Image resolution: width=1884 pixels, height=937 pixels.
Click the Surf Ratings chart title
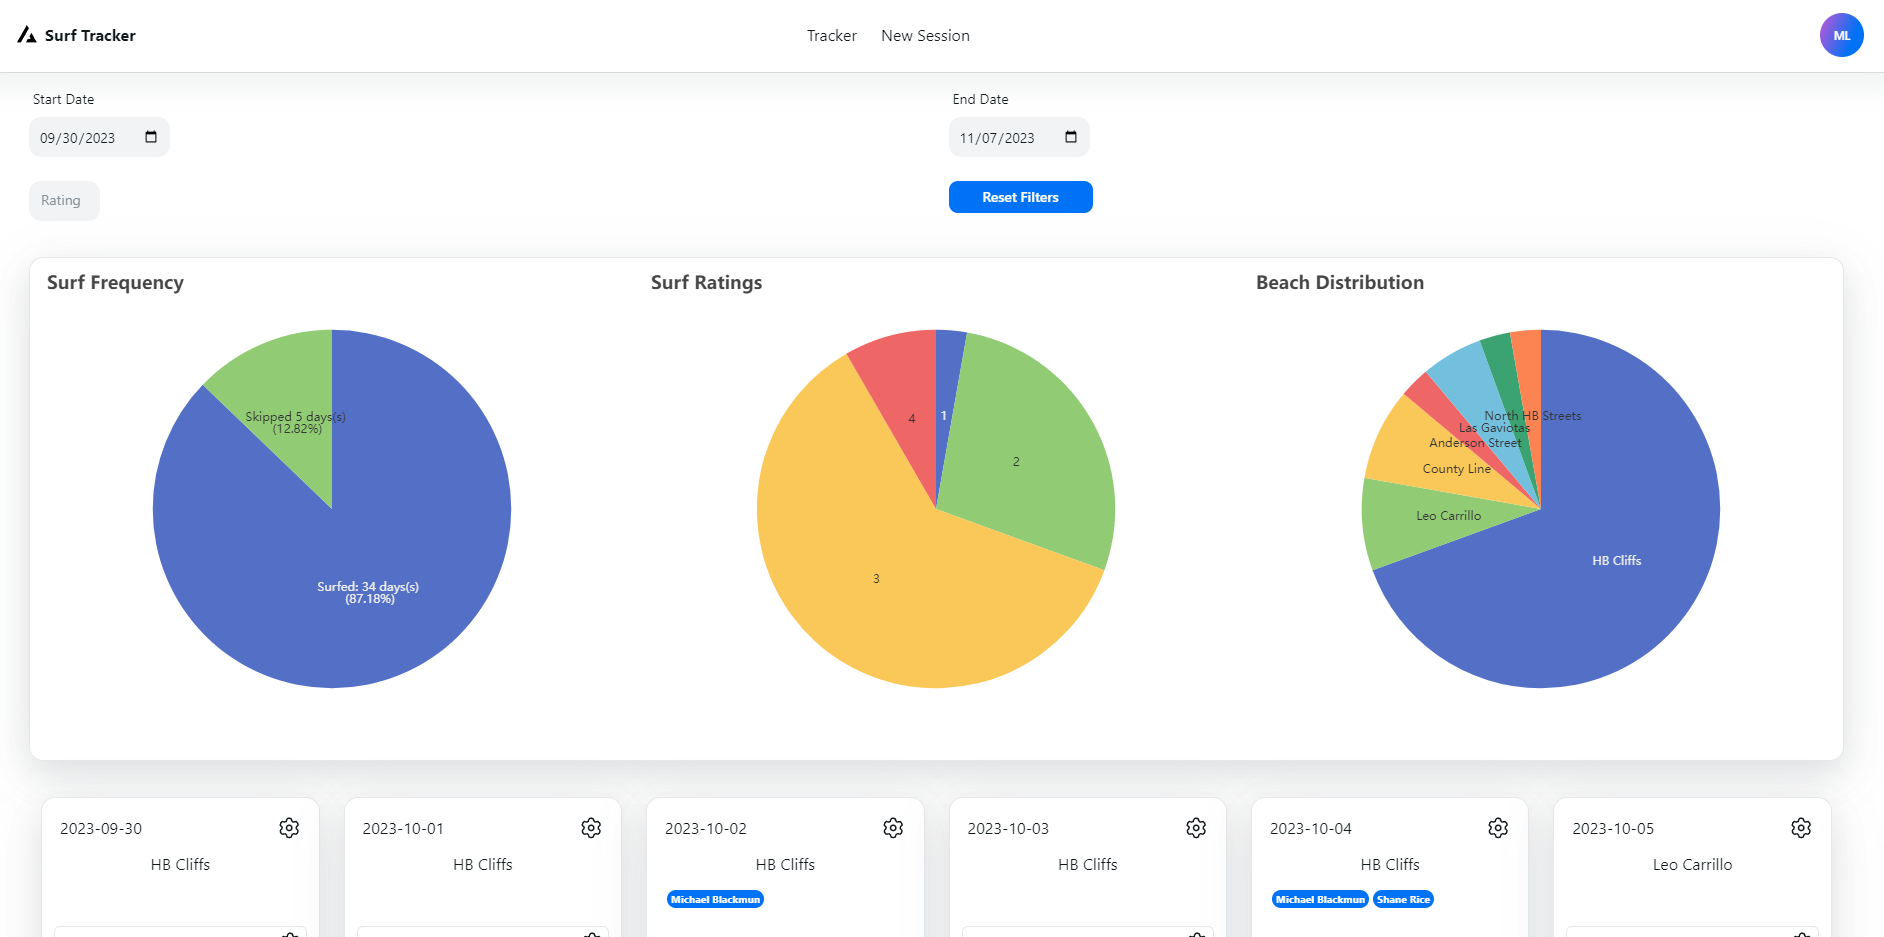tap(706, 282)
